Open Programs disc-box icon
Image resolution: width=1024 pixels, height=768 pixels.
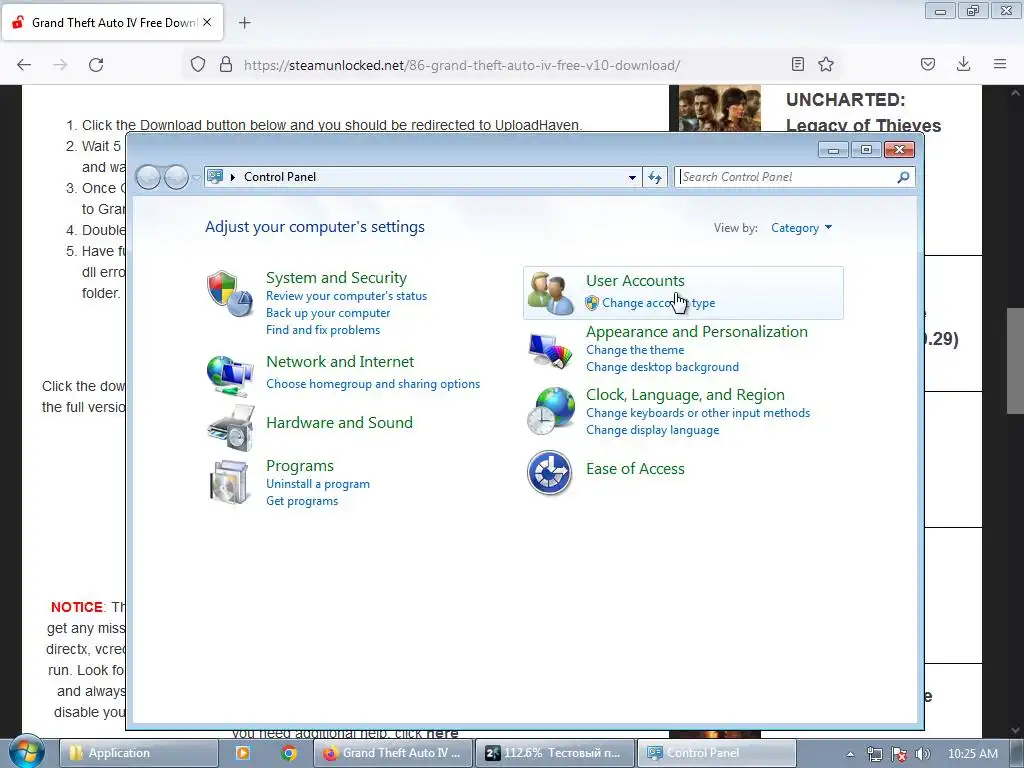[x=229, y=482]
